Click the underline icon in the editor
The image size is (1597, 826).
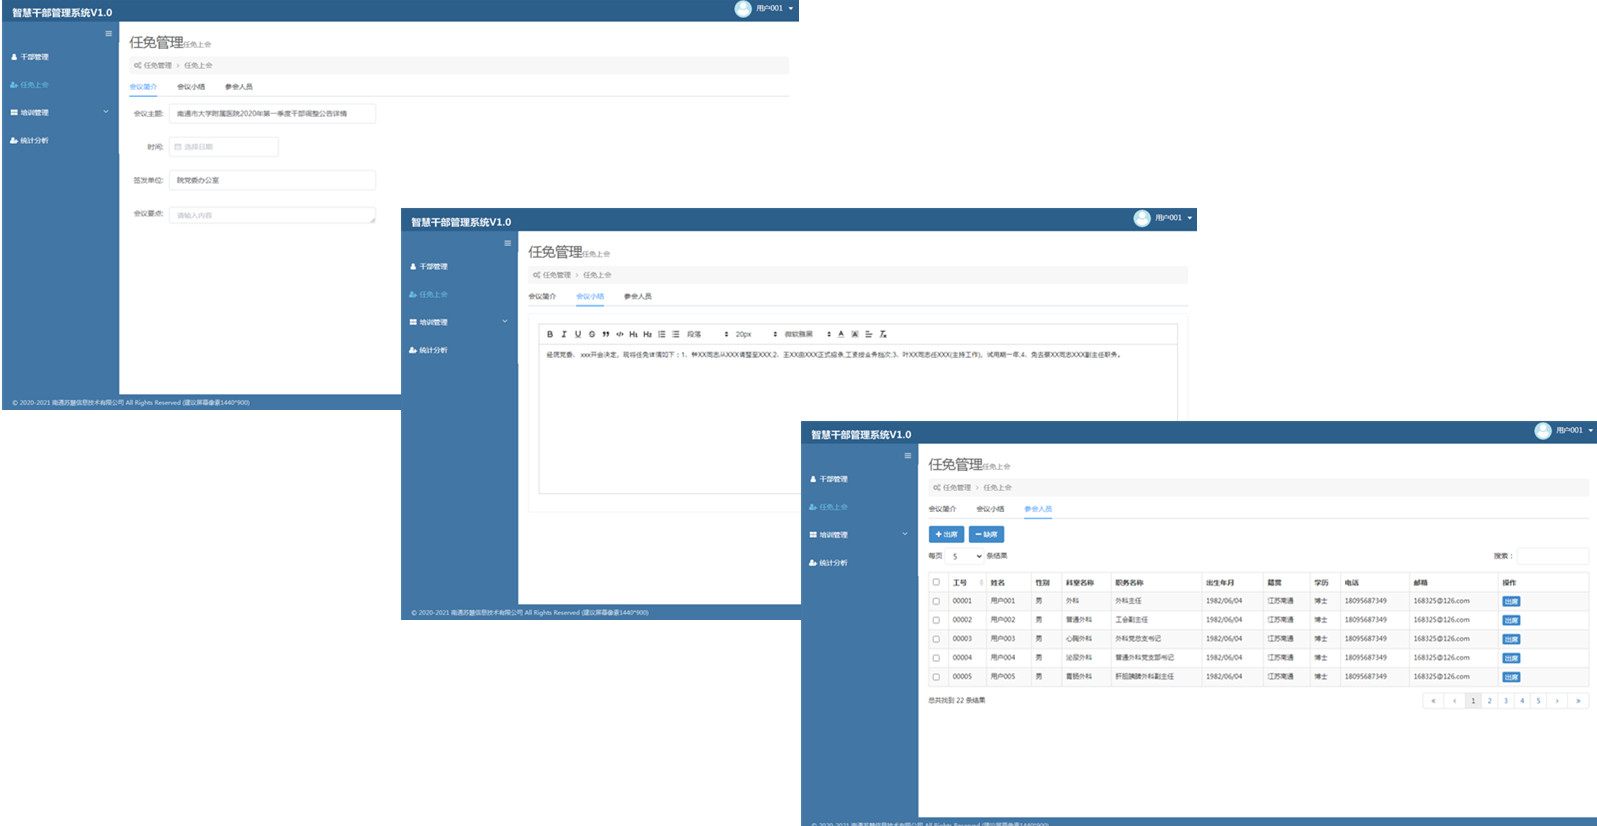coord(578,334)
